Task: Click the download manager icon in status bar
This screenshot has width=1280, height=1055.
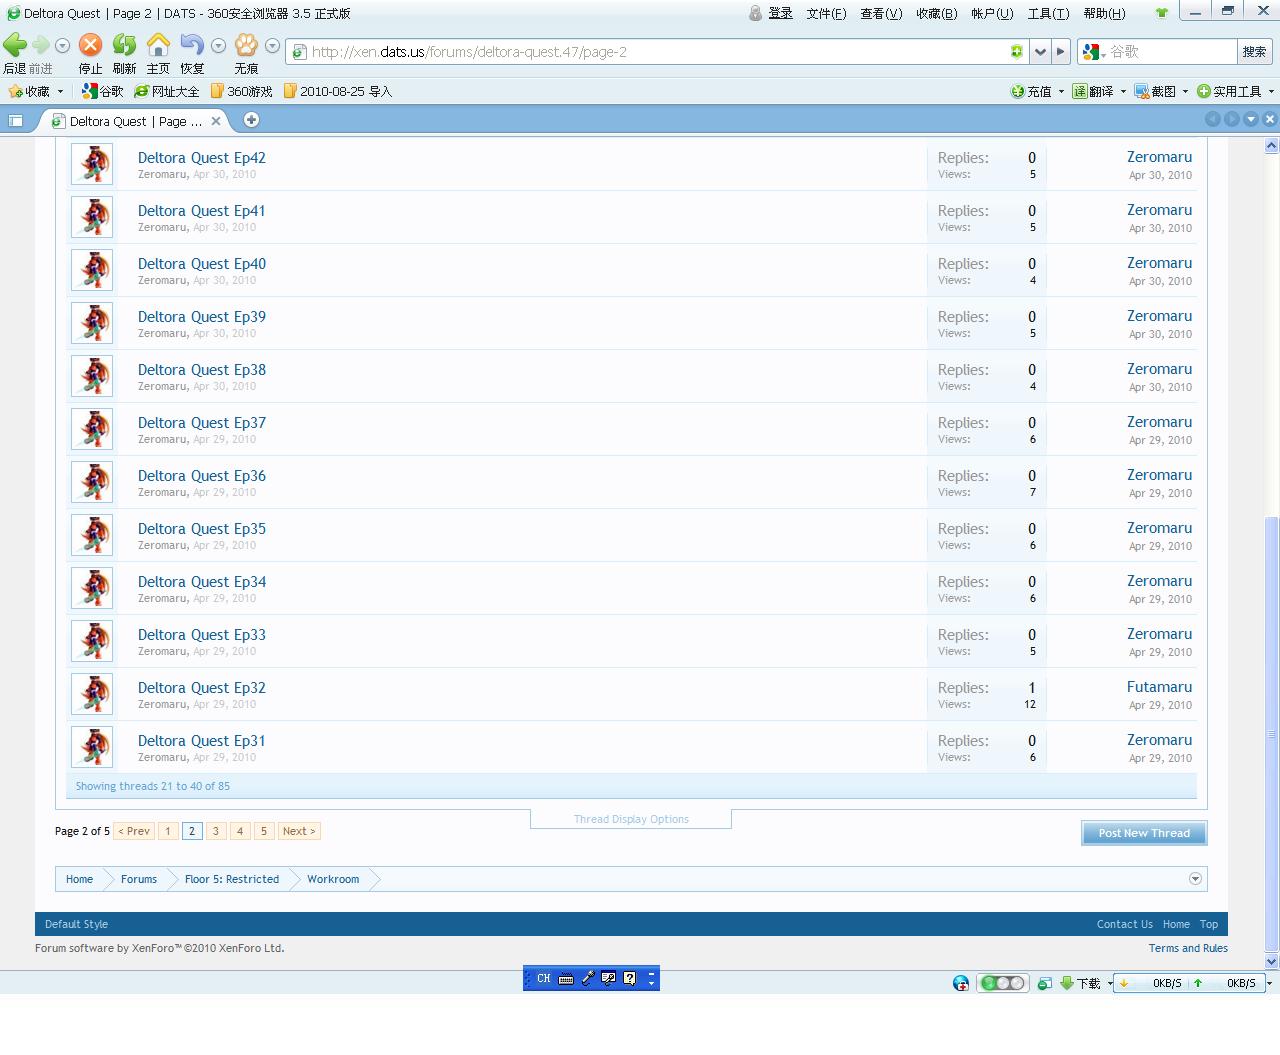Action: coord(1066,983)
